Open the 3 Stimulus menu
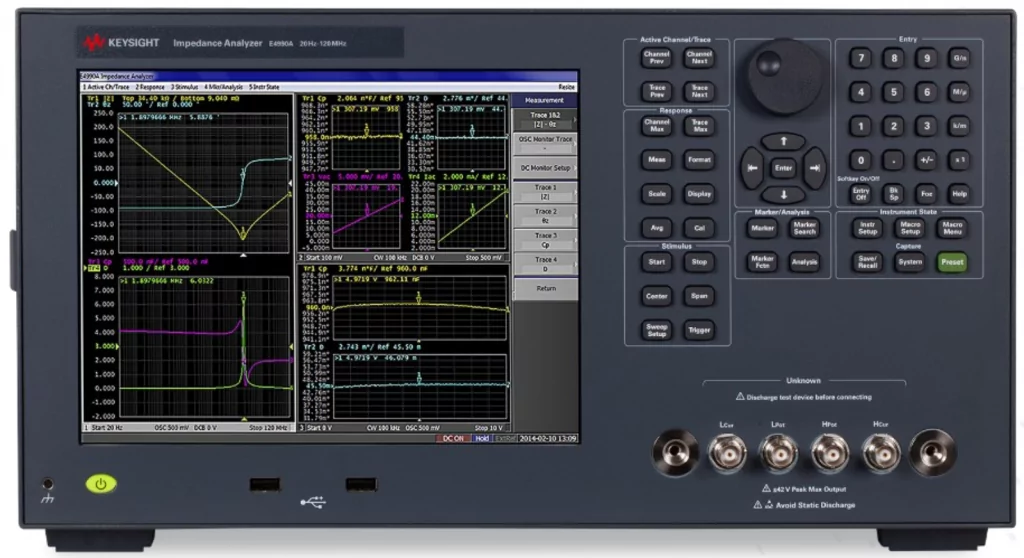The width and height of the screenshot is (1024, 558). (184, 87)
